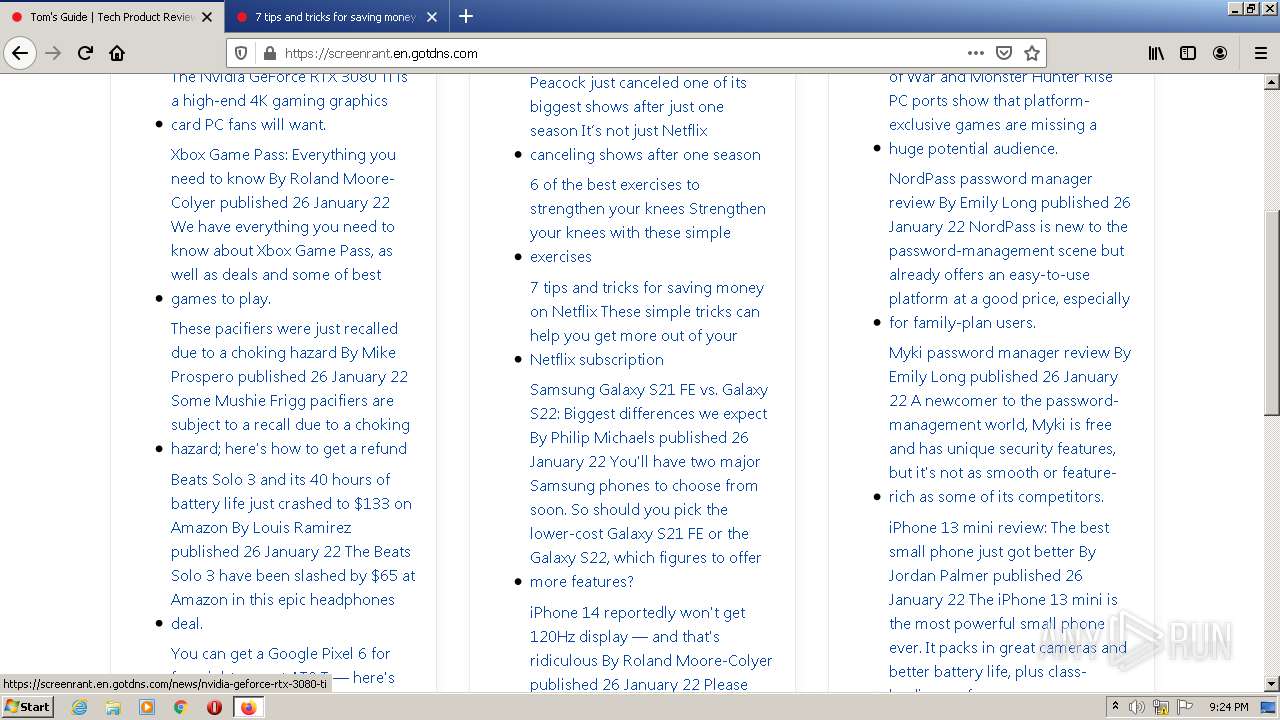Image resolution: width=1280 pixels, height=720 pixels.
Task: Open a new tab
Action: pos(466,16)
